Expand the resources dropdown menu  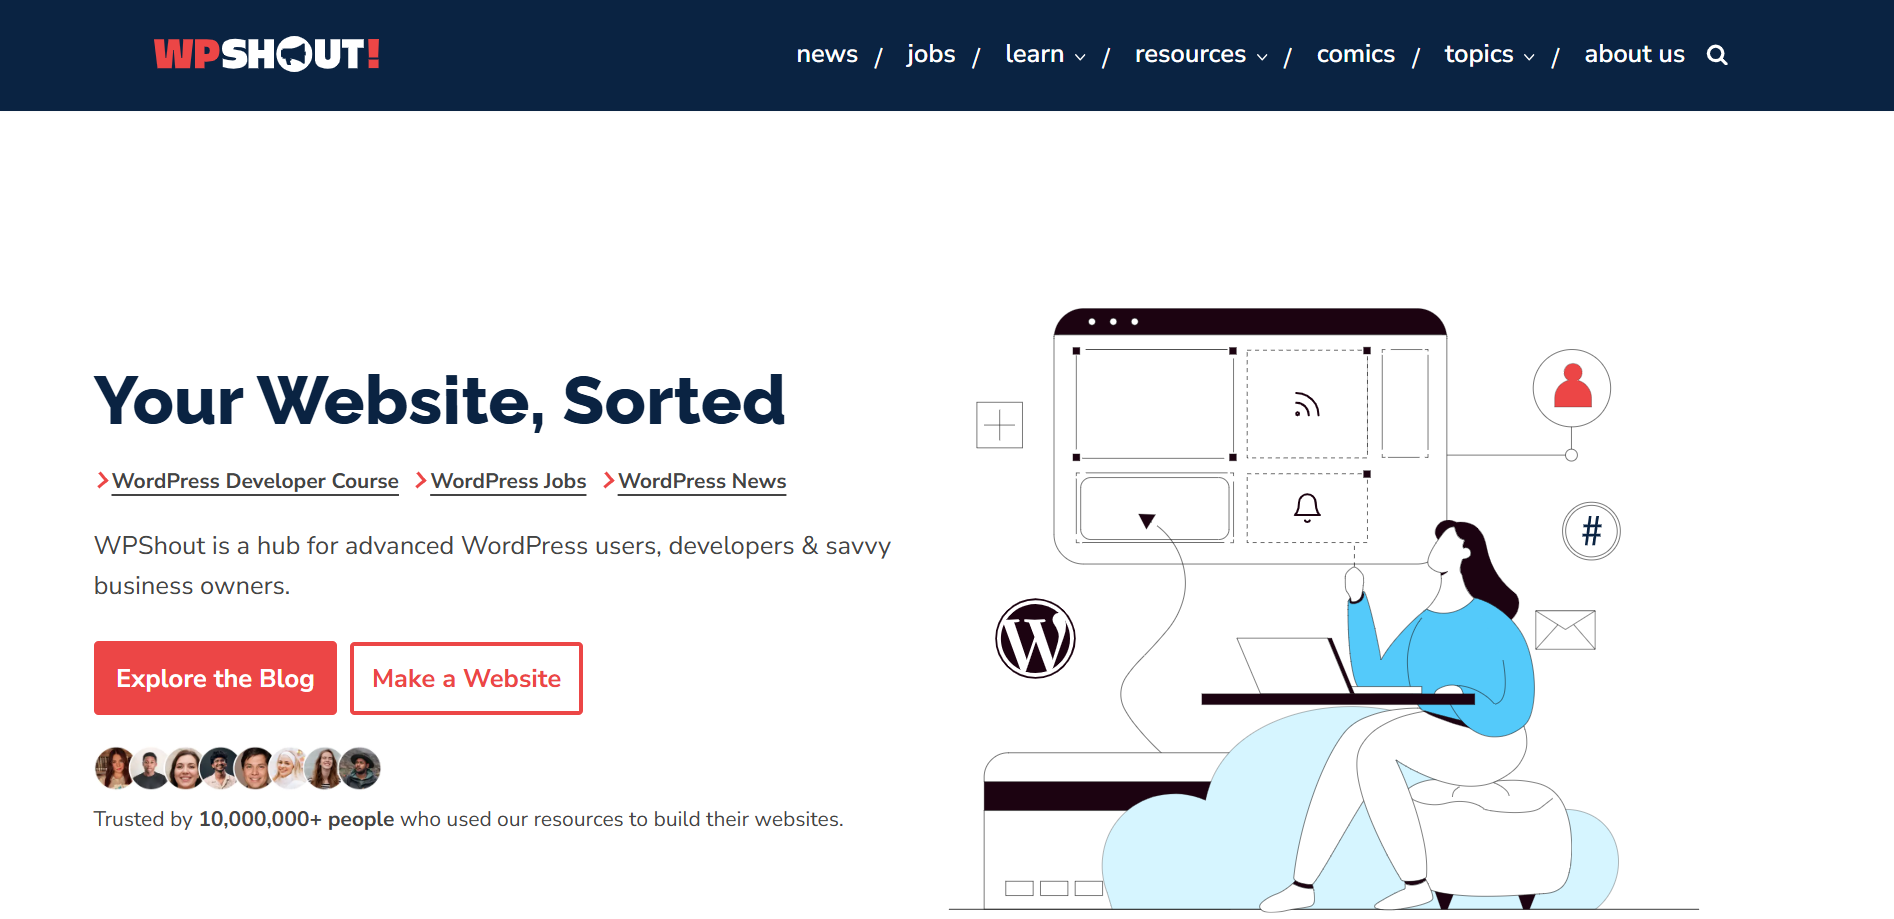tap(1201, 54)
